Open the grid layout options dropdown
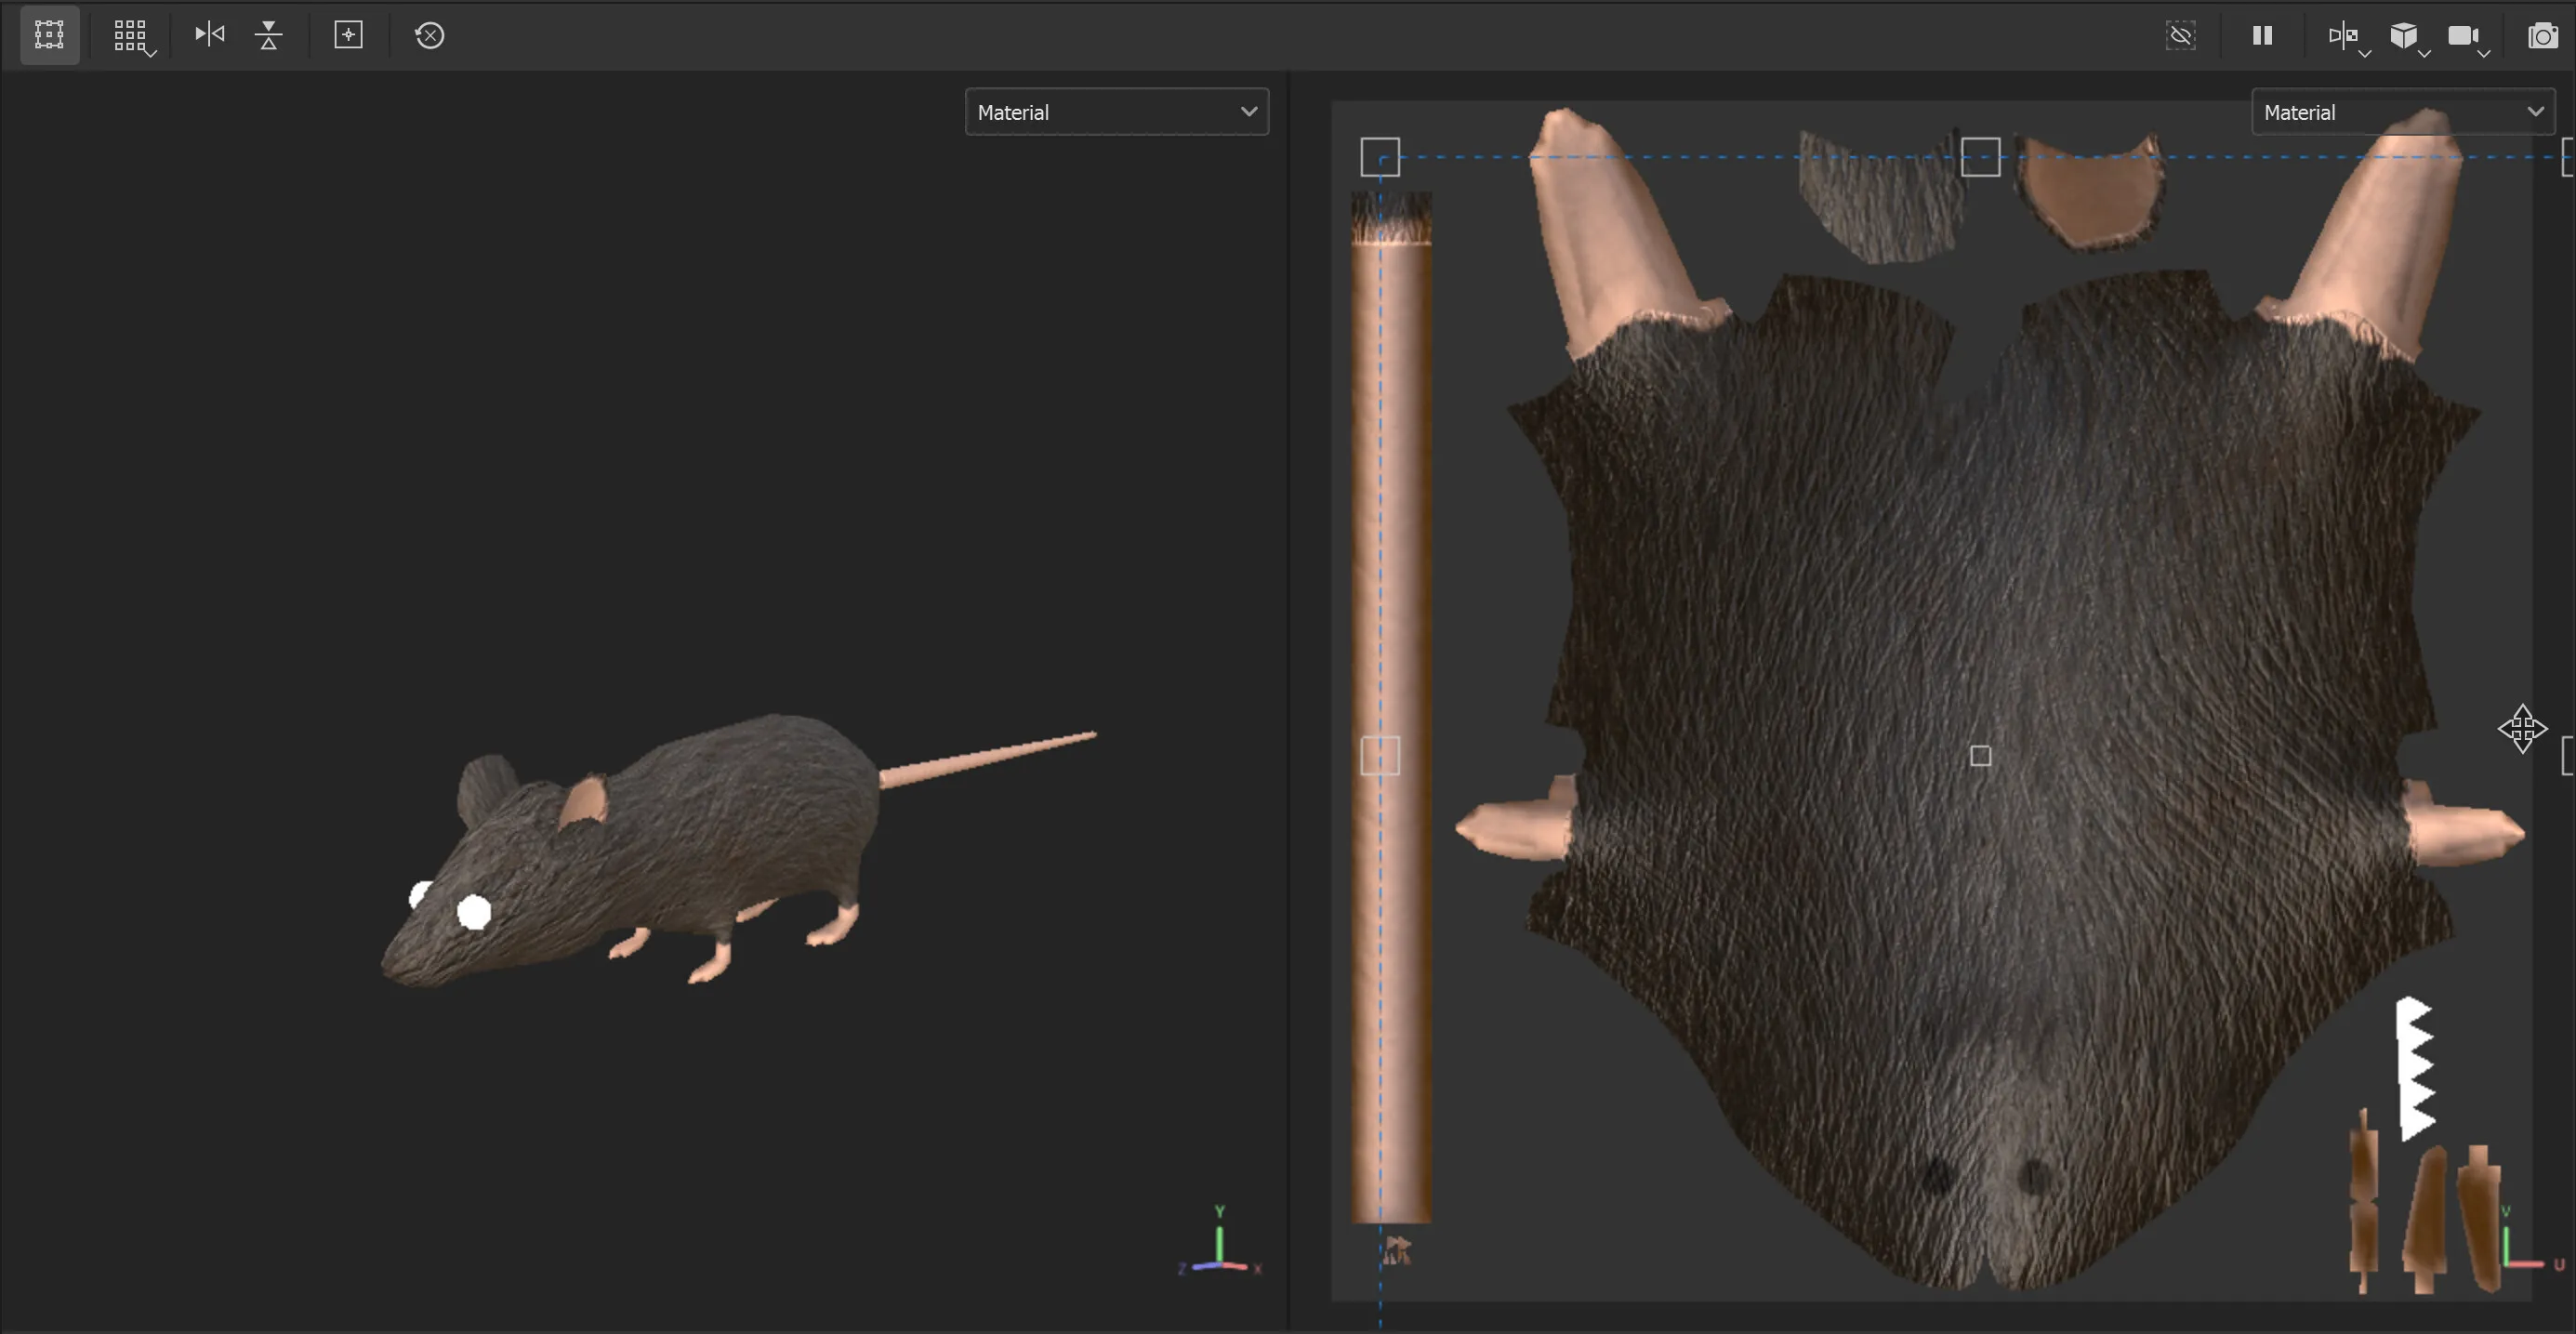2576x1334 pixels. point(131,36)
